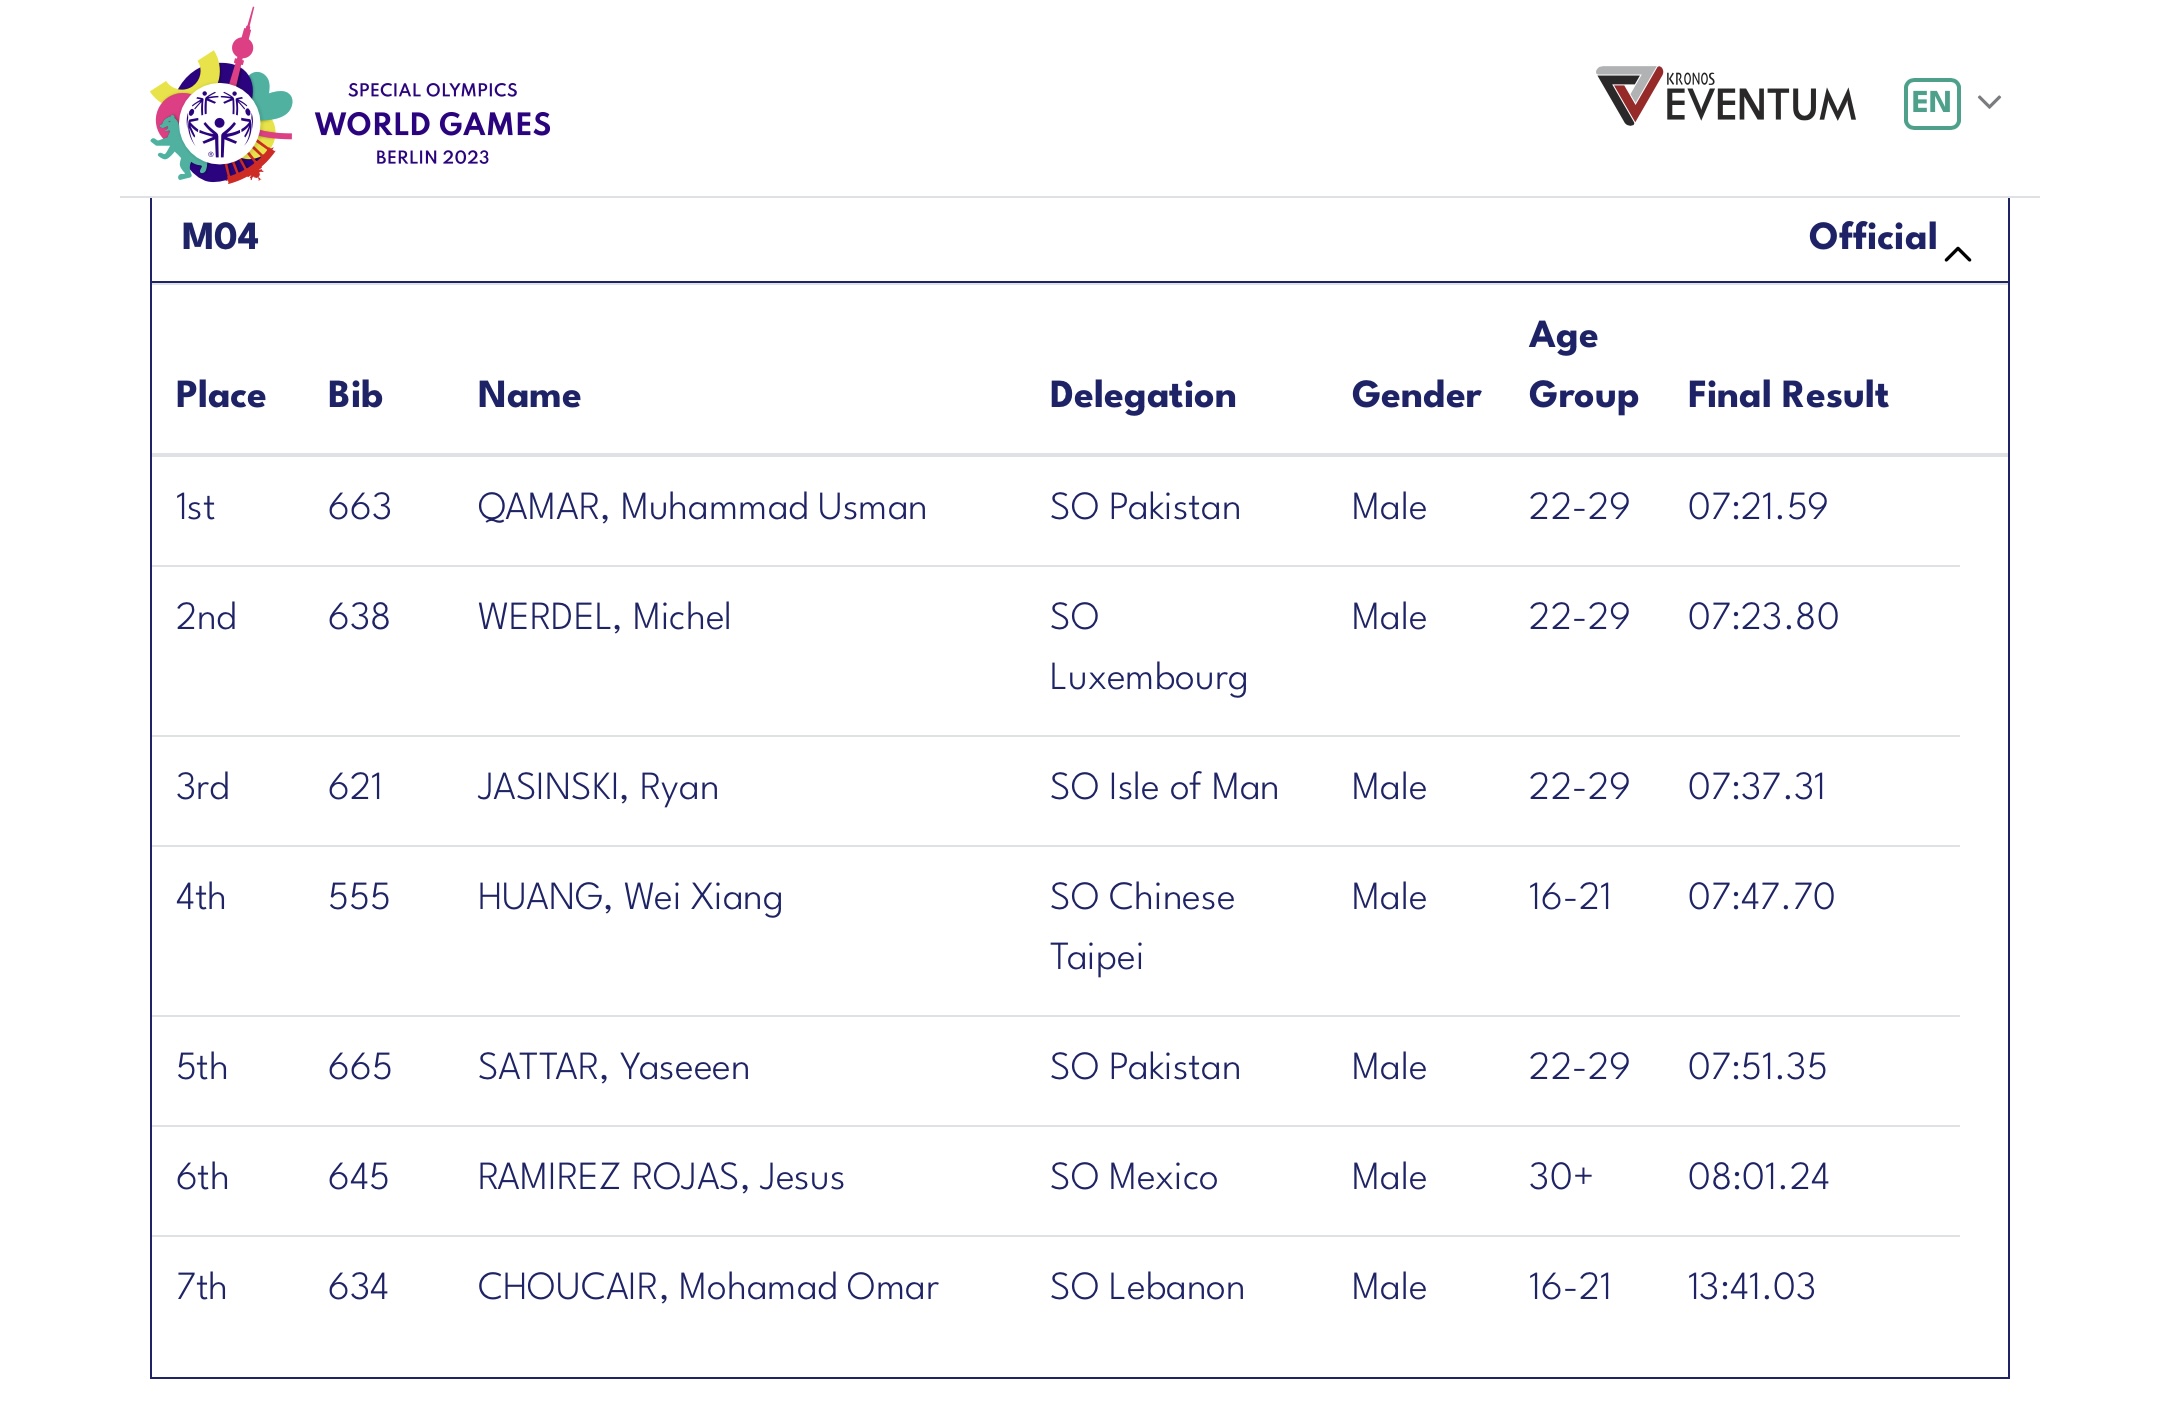Select athlete CHOUCAIR, Mohamad Omar
This screenshot has height=1426, width=2160.
(x=708, y=1287)
